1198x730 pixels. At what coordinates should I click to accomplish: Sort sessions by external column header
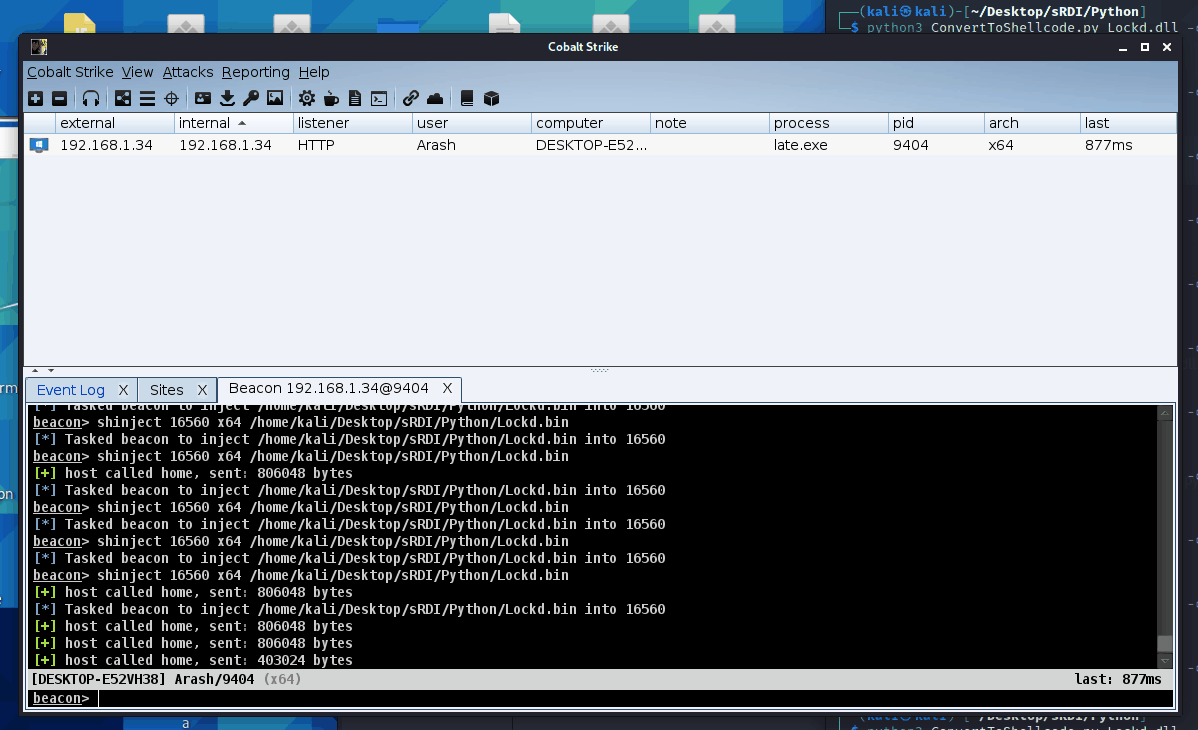[x=115, y=123]
